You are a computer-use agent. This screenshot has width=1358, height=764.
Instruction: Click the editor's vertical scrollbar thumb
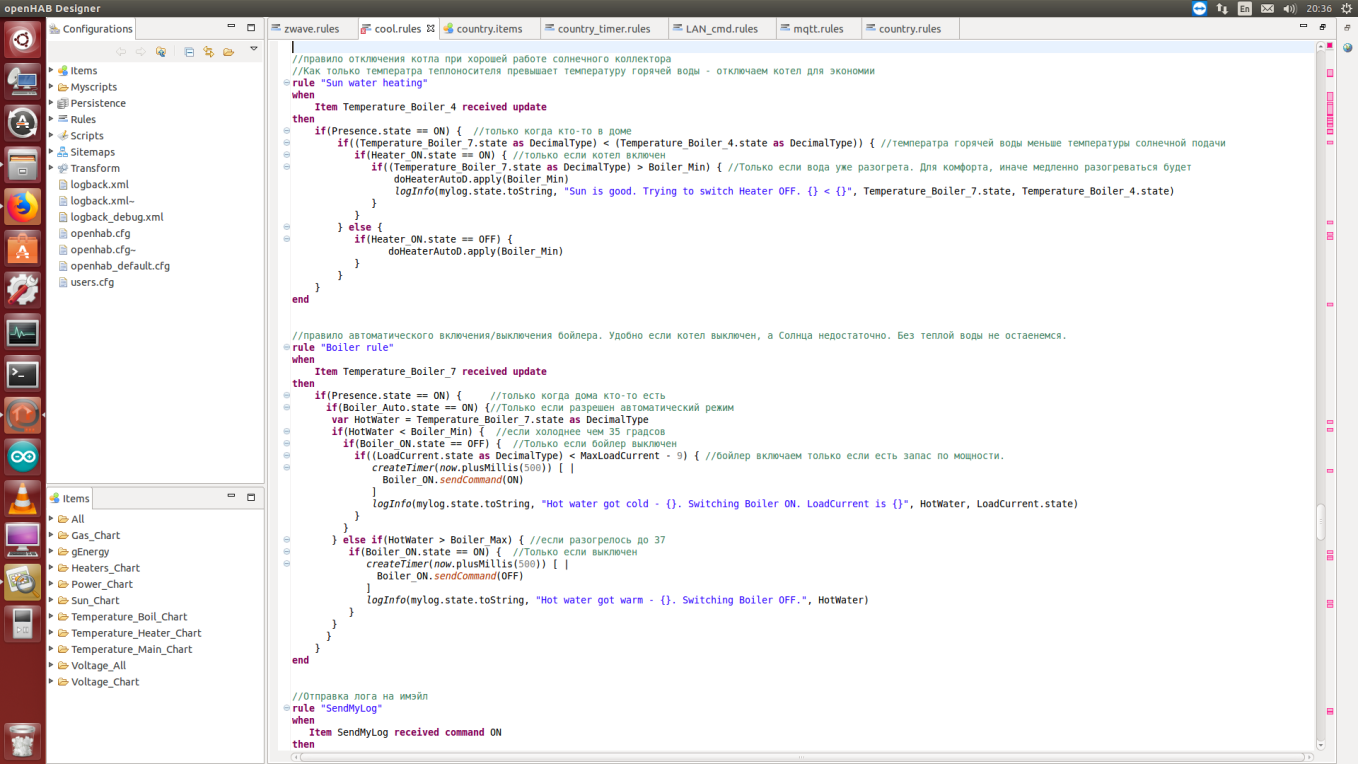[1320, 520]
